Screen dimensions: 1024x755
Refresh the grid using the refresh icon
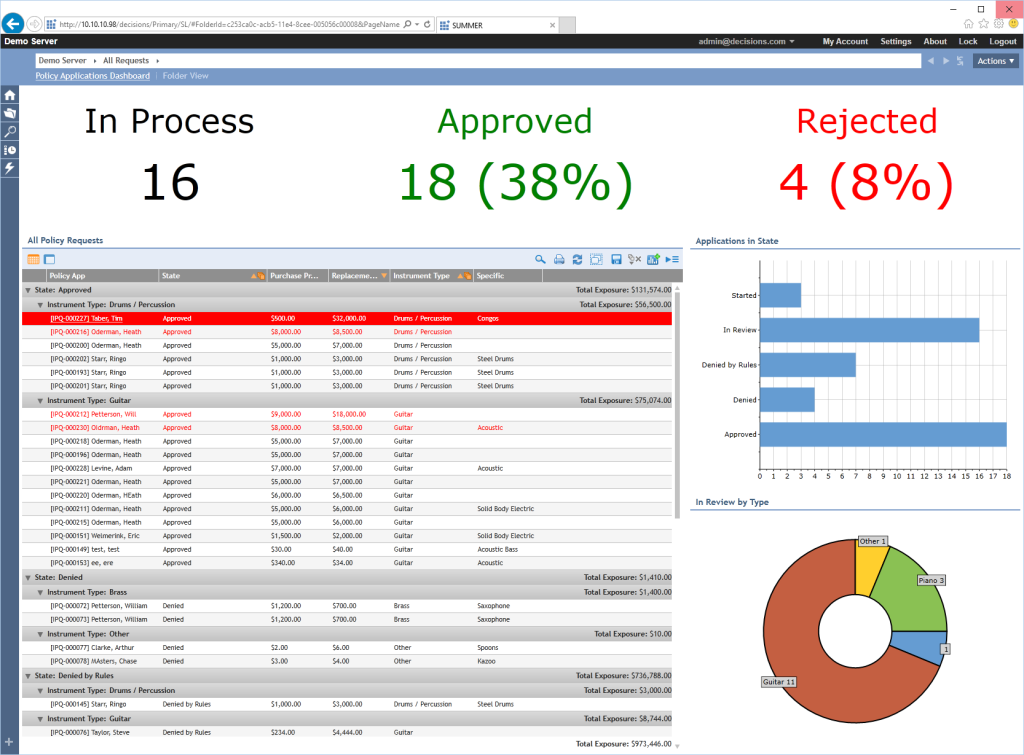point(577,259)
